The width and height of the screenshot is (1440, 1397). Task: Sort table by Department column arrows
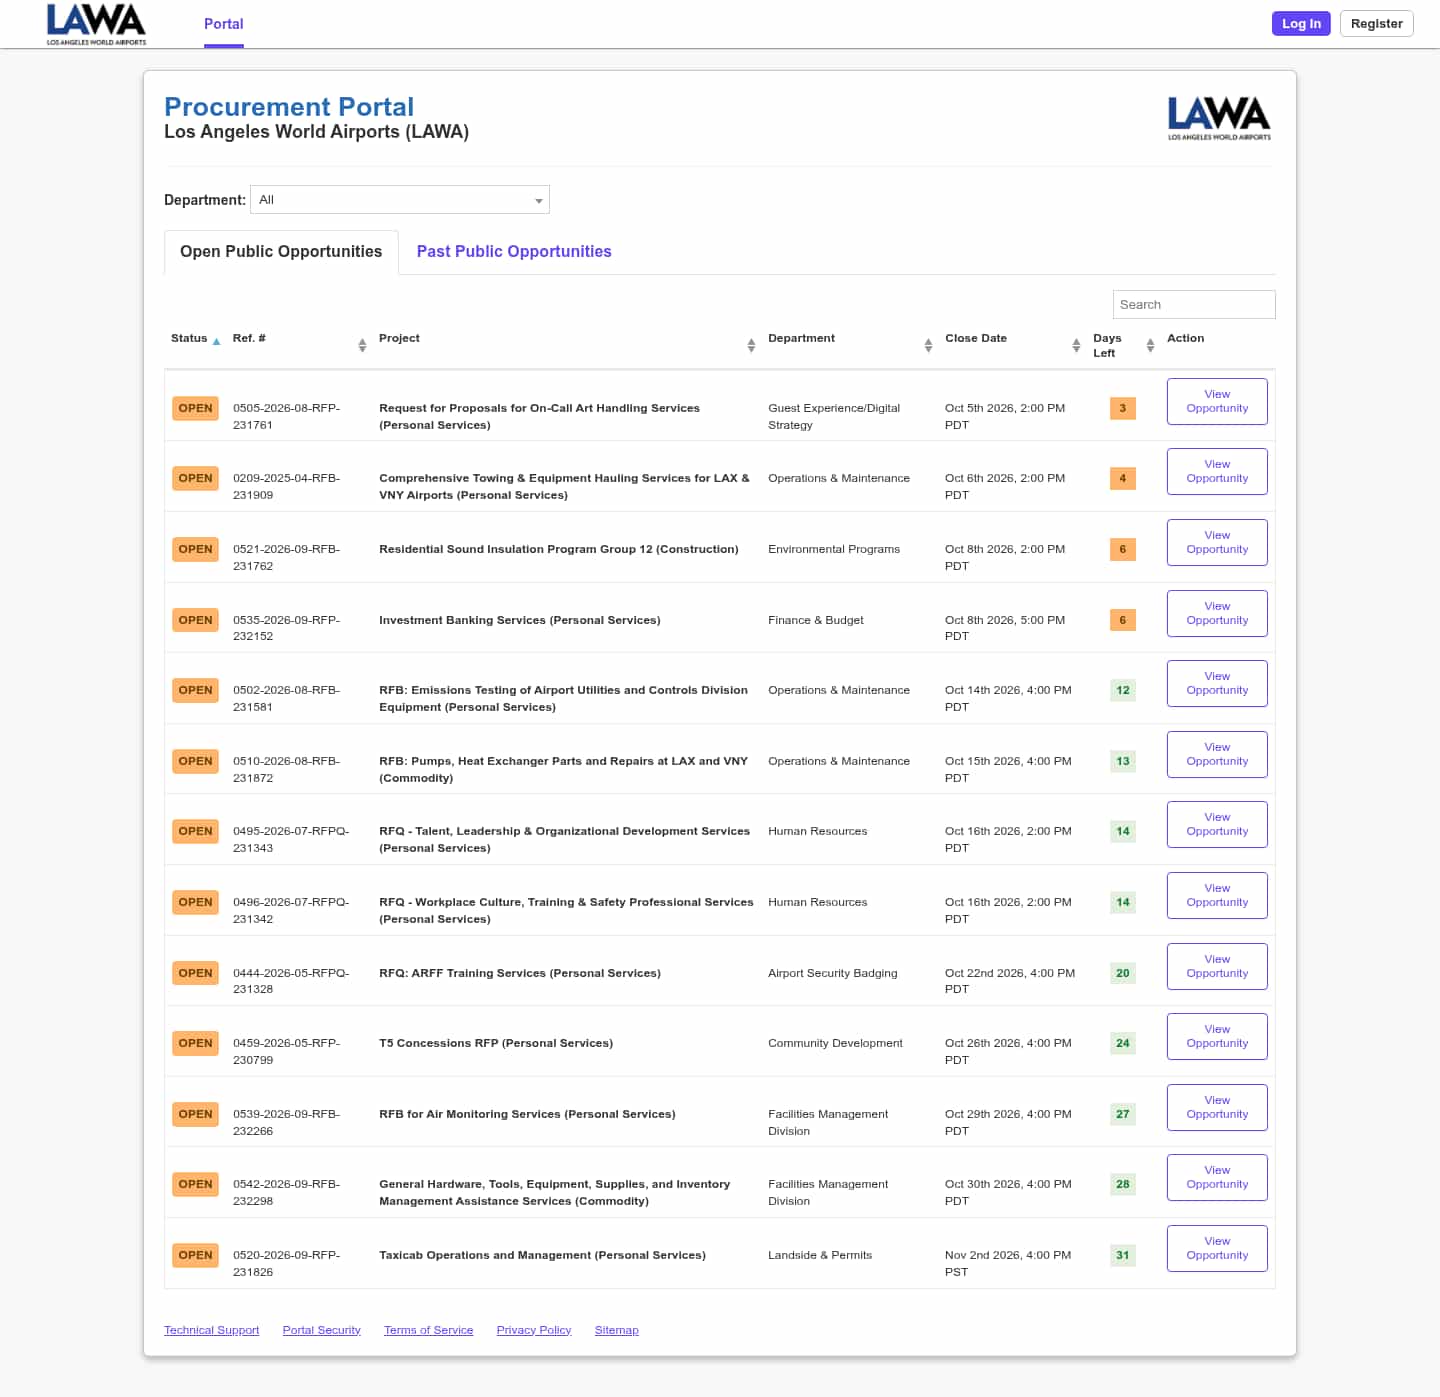tap(928, 345)
